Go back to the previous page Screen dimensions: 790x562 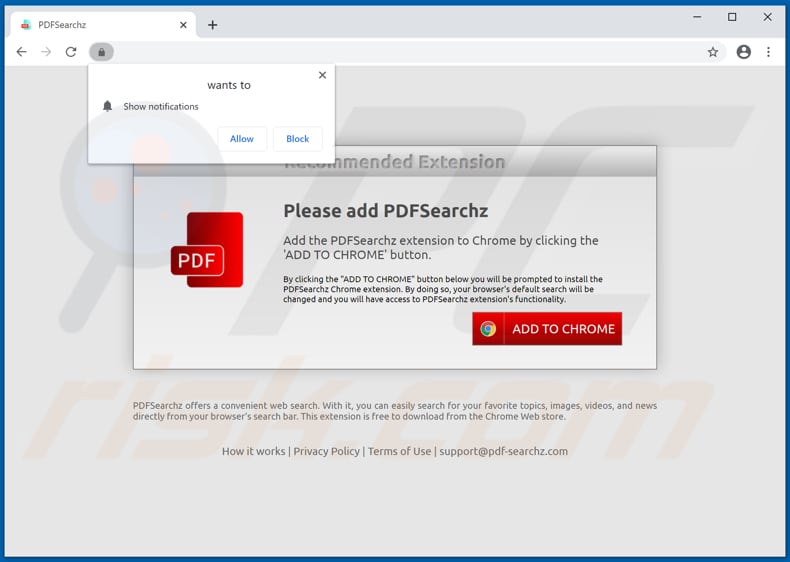coord(21,52)
